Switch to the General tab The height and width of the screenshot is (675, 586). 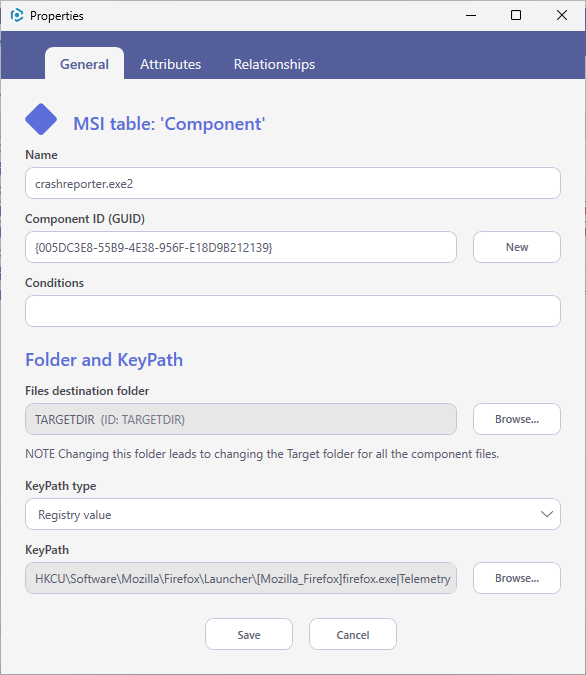(84, 64)
